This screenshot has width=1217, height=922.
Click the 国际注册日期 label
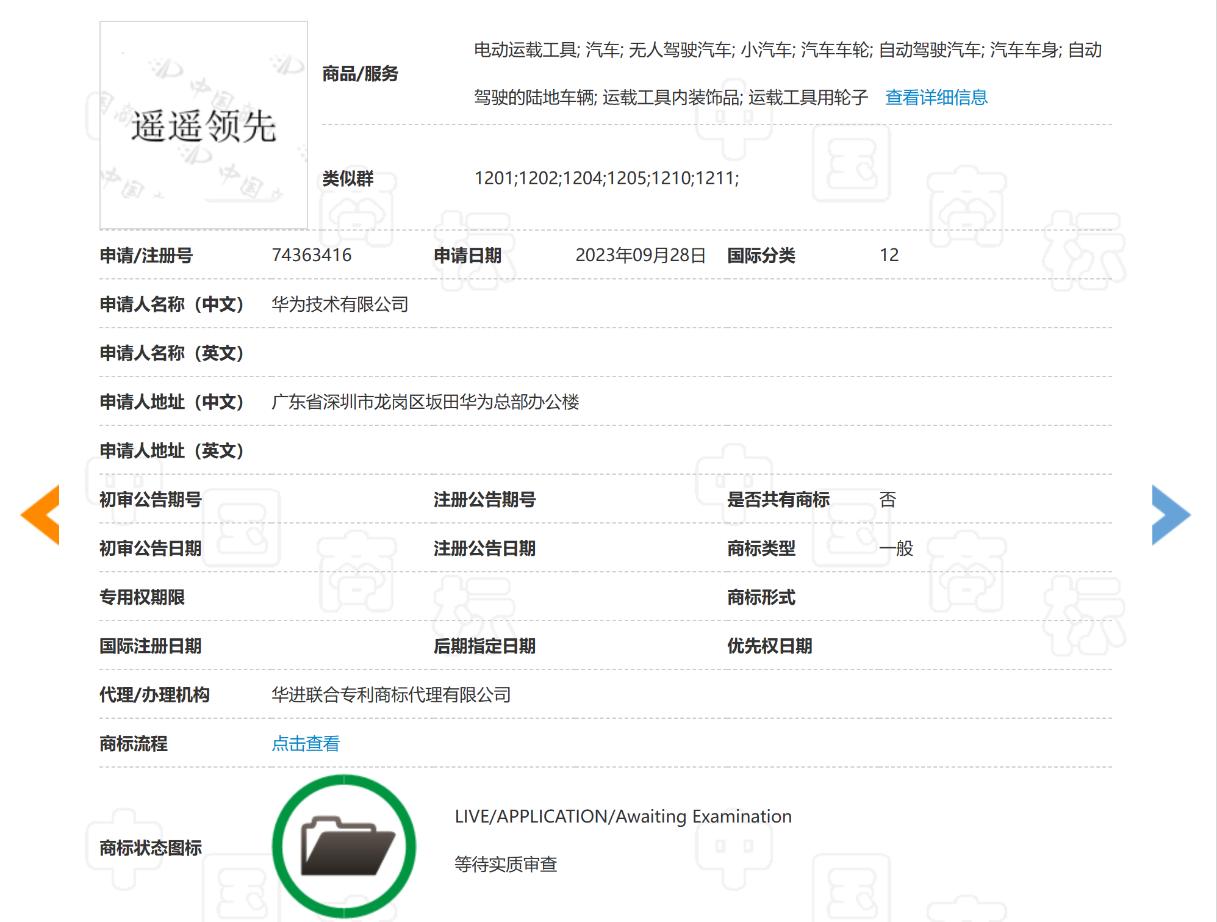[x=151, y=646]
